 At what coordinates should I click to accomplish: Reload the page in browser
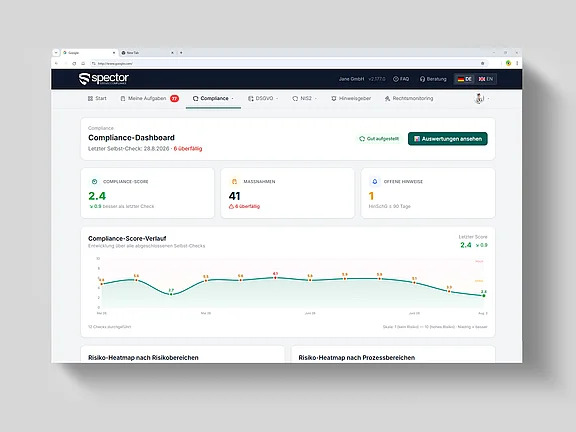(x=74, y=64)
